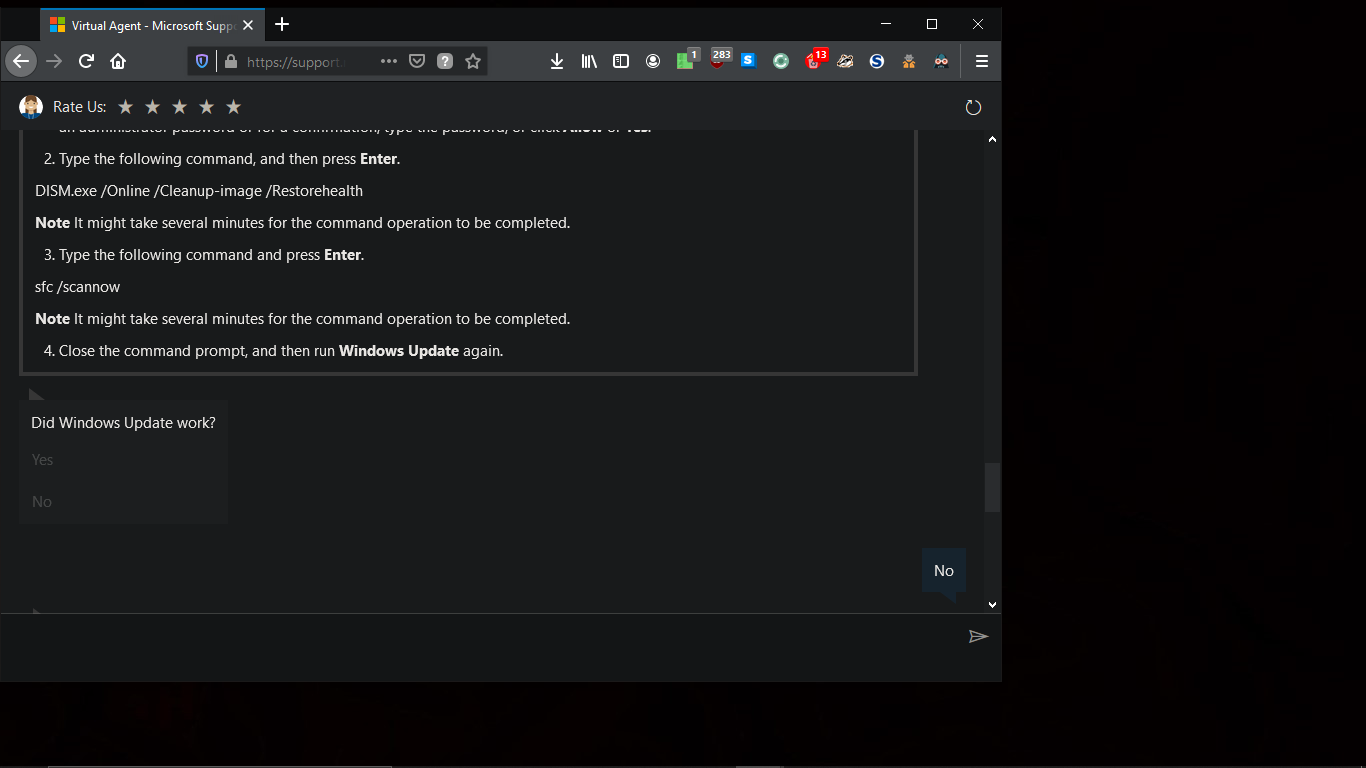Open the Library menu

(x=589, y=61)
